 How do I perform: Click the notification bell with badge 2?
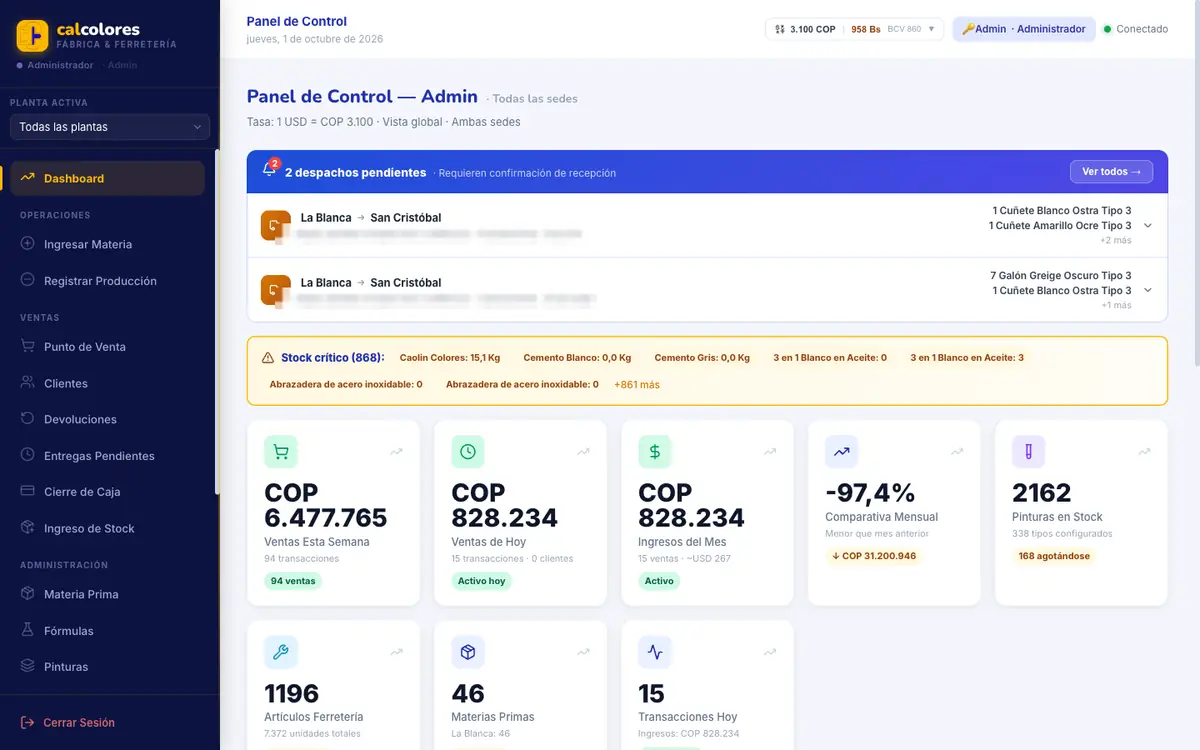tap(270, 169)
